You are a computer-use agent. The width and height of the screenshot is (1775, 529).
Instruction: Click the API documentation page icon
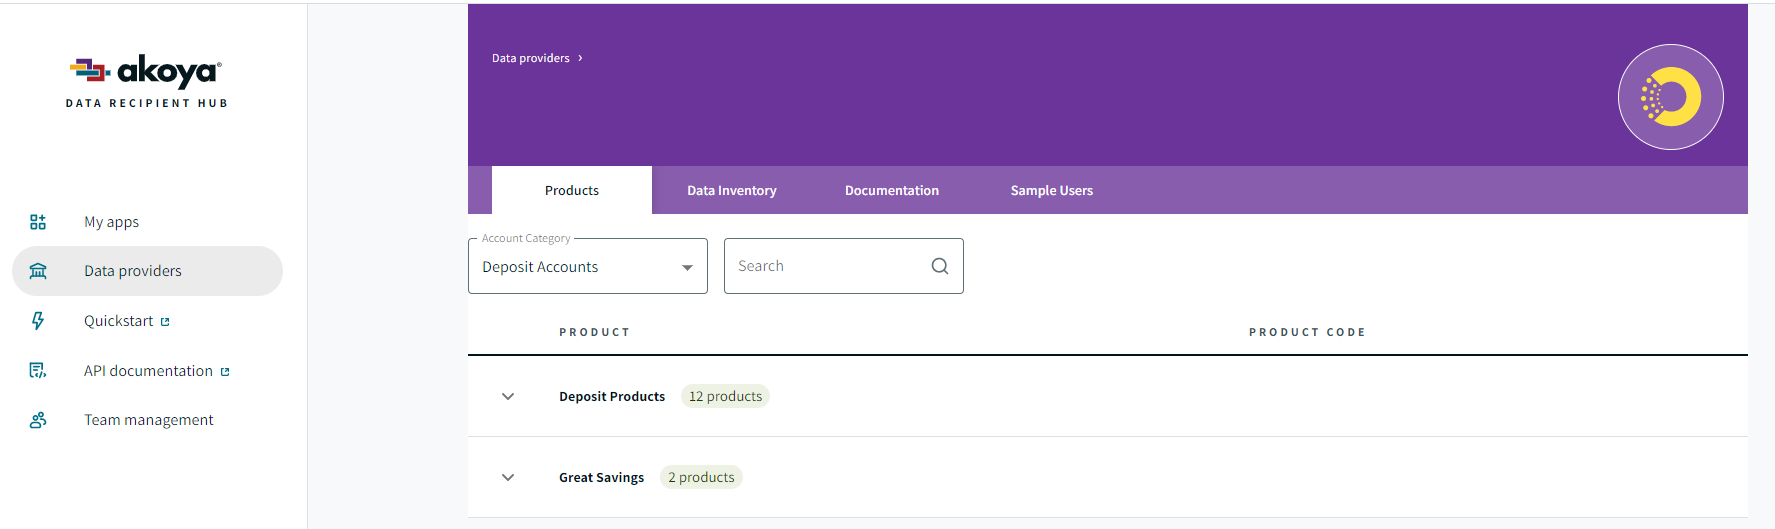38,371
